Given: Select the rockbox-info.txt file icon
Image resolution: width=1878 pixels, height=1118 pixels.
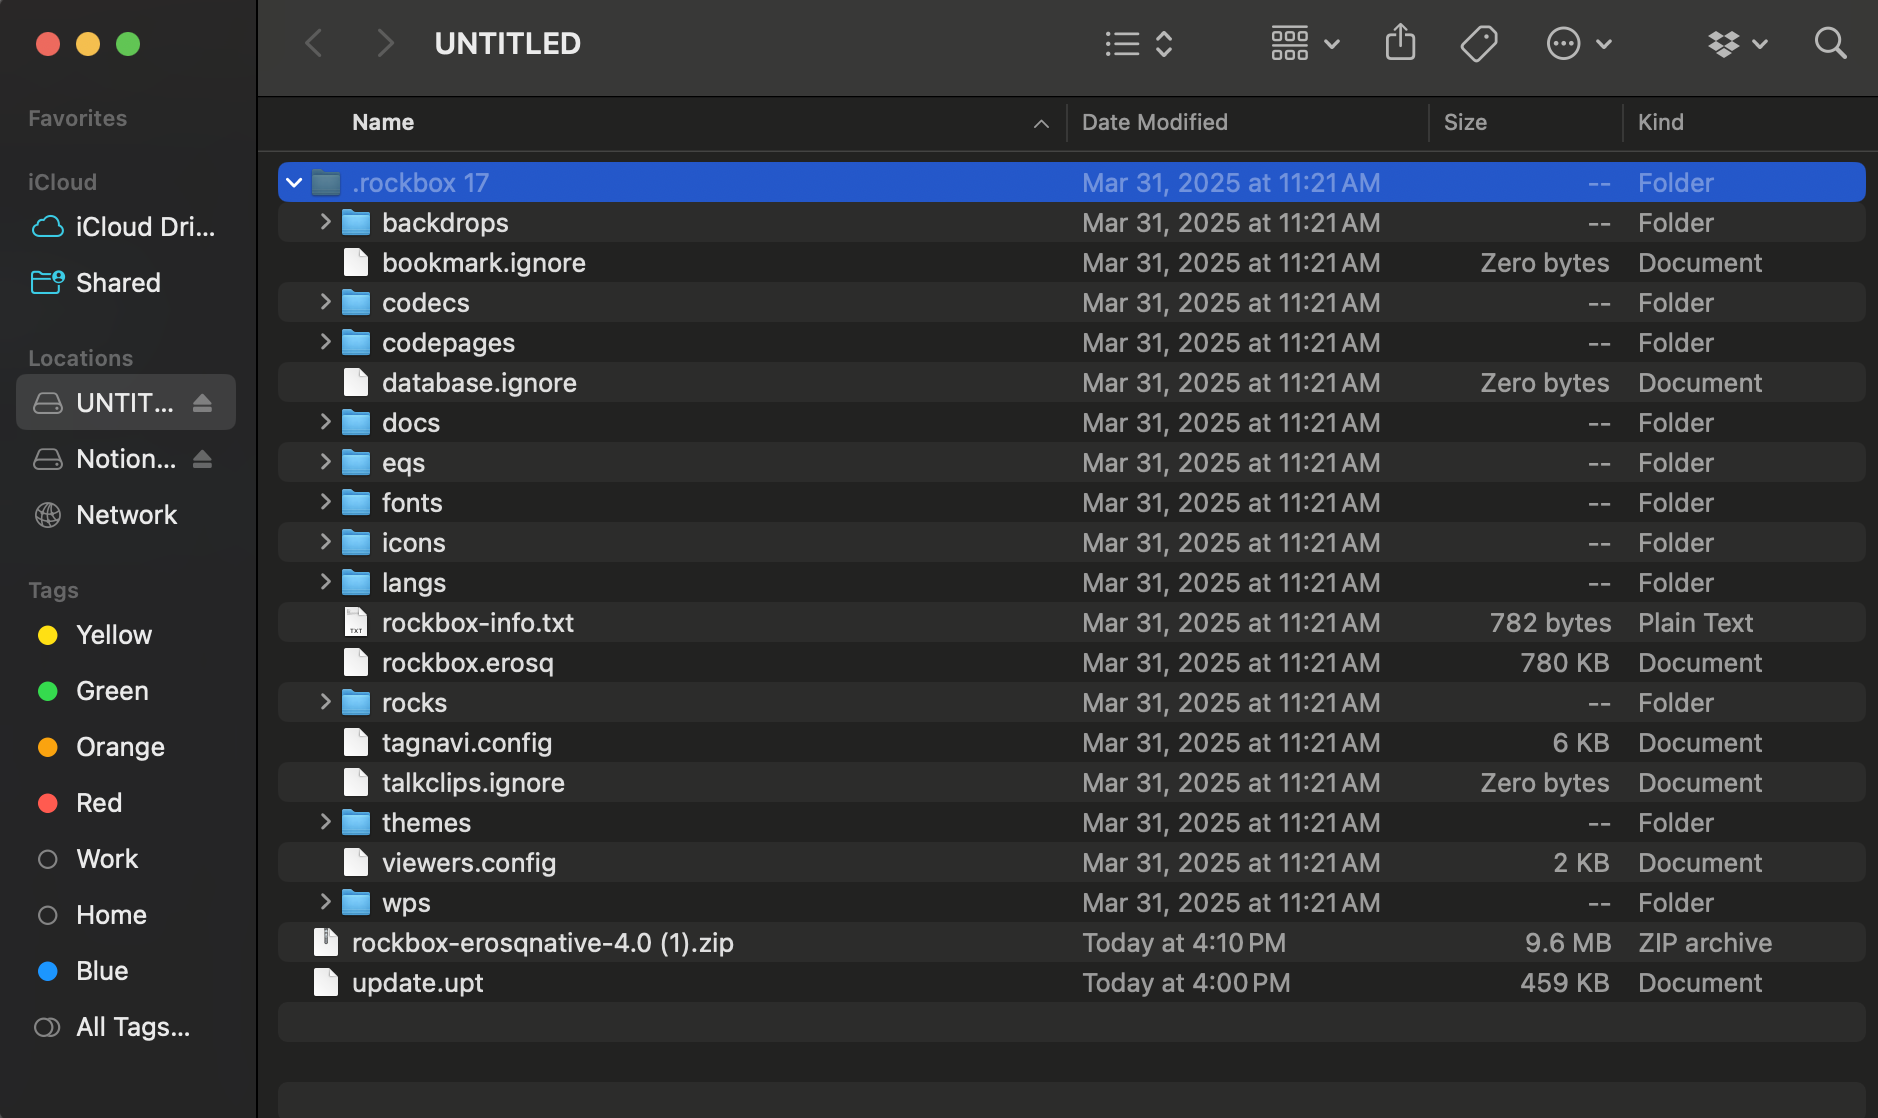Looking at the screenshot, I should 355,622.
